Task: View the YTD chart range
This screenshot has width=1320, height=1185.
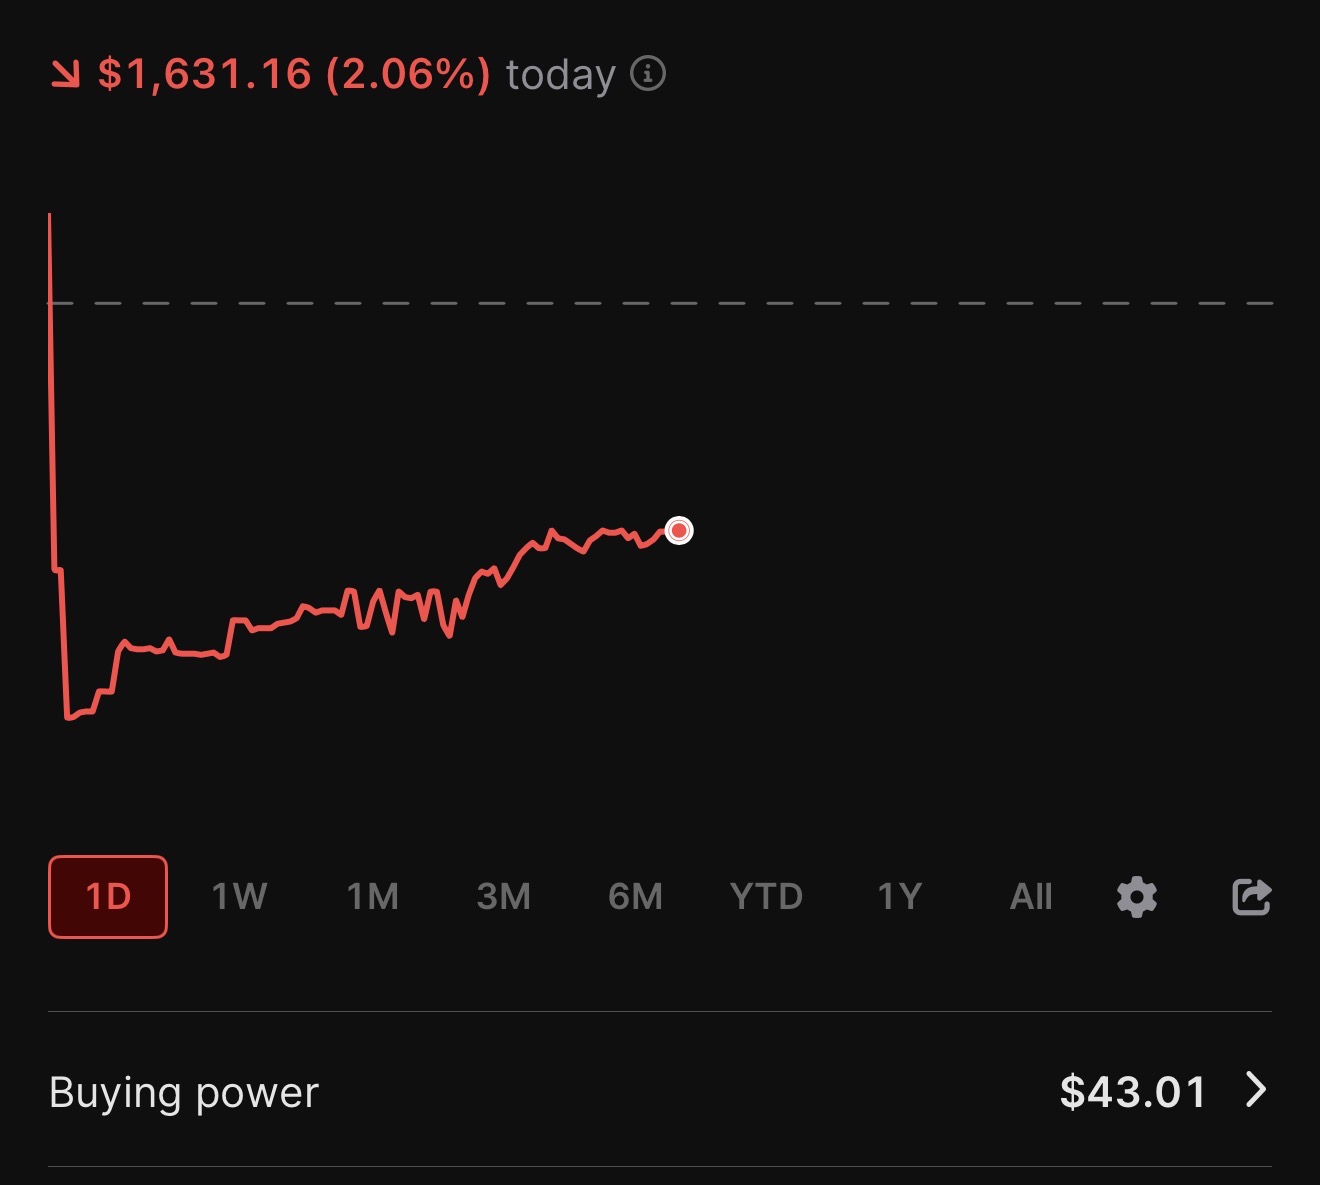Action: pos(767,897)
